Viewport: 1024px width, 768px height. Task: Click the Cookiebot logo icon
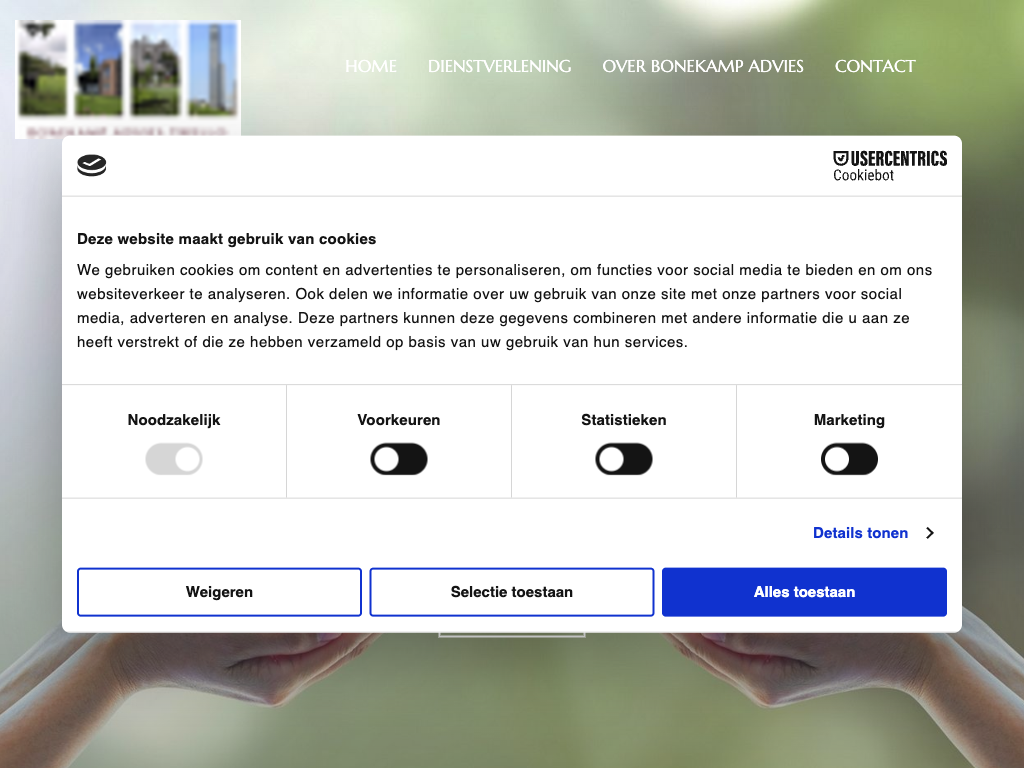pyautogui.click(x=91, y=165)
